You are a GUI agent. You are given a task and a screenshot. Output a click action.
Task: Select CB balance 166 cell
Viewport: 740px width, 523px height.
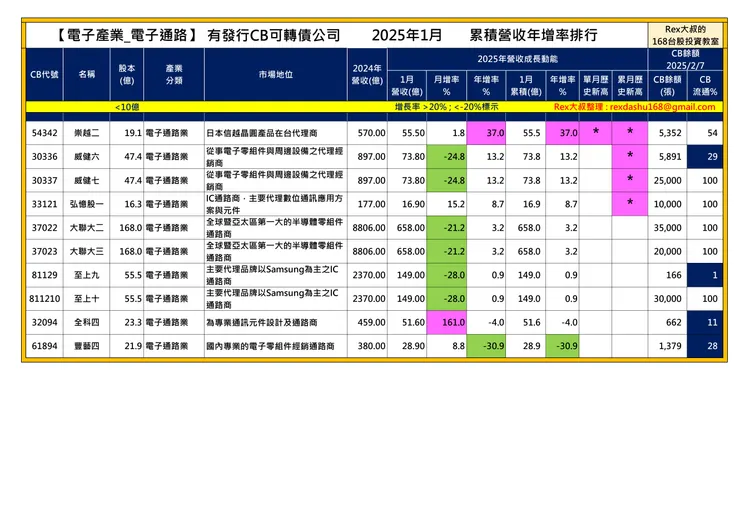667,275
